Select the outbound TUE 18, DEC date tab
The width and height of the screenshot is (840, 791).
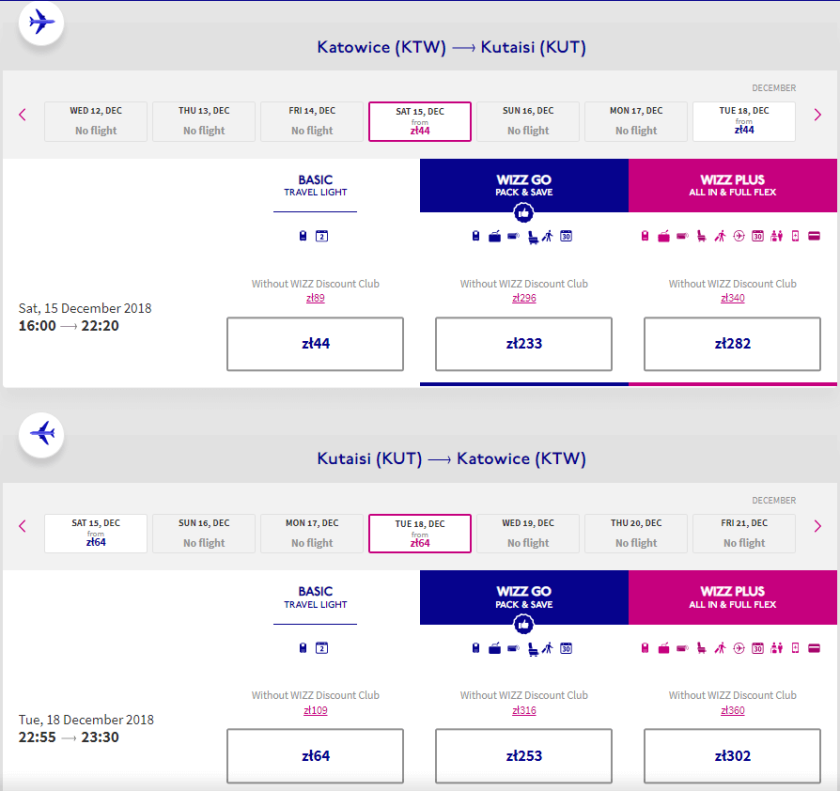click(x=744, y=122)
